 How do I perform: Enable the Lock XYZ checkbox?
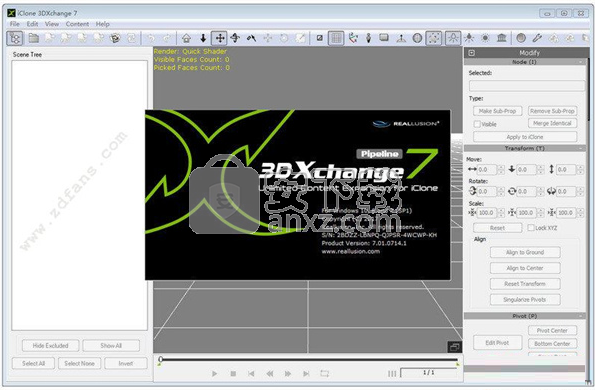(x=531, y=228)
